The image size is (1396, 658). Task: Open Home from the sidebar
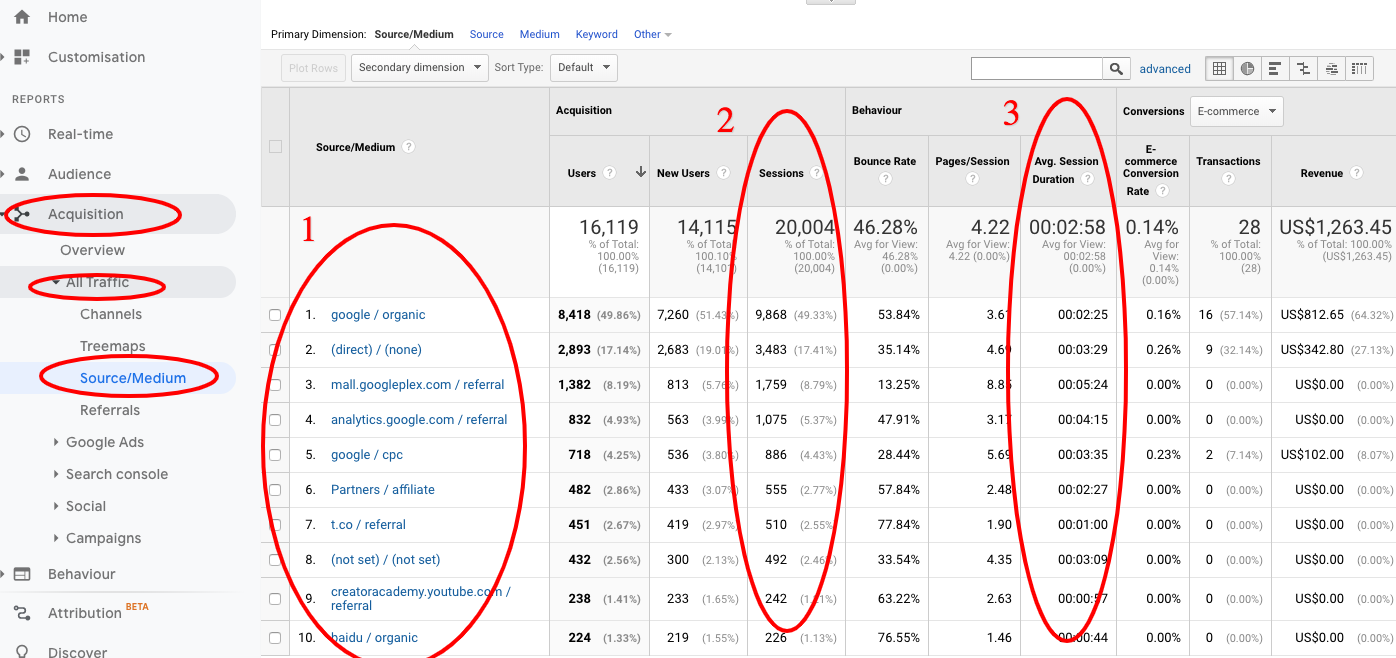click(67, 17)
